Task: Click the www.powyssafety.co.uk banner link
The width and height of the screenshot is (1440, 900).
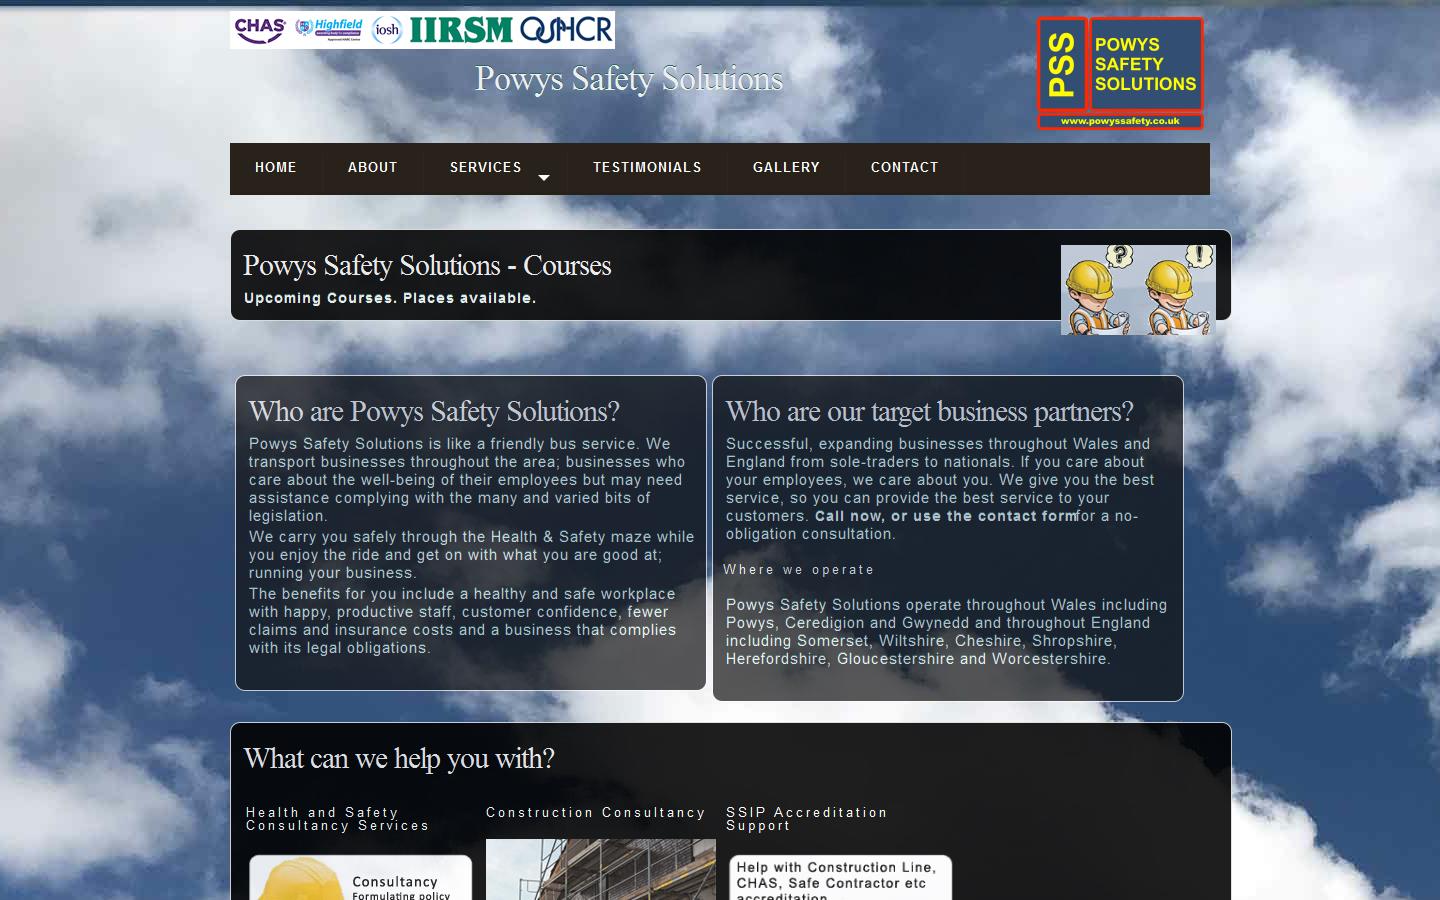Action: coord(1120,122)
